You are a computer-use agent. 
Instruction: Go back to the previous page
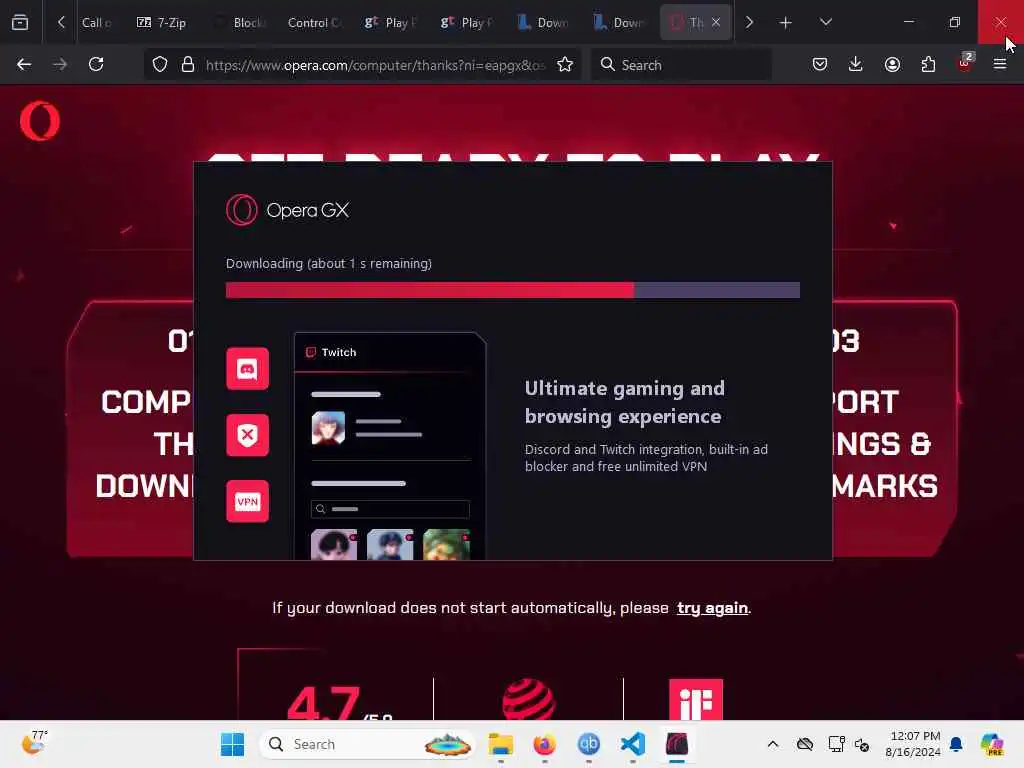(x=24, y=64)
